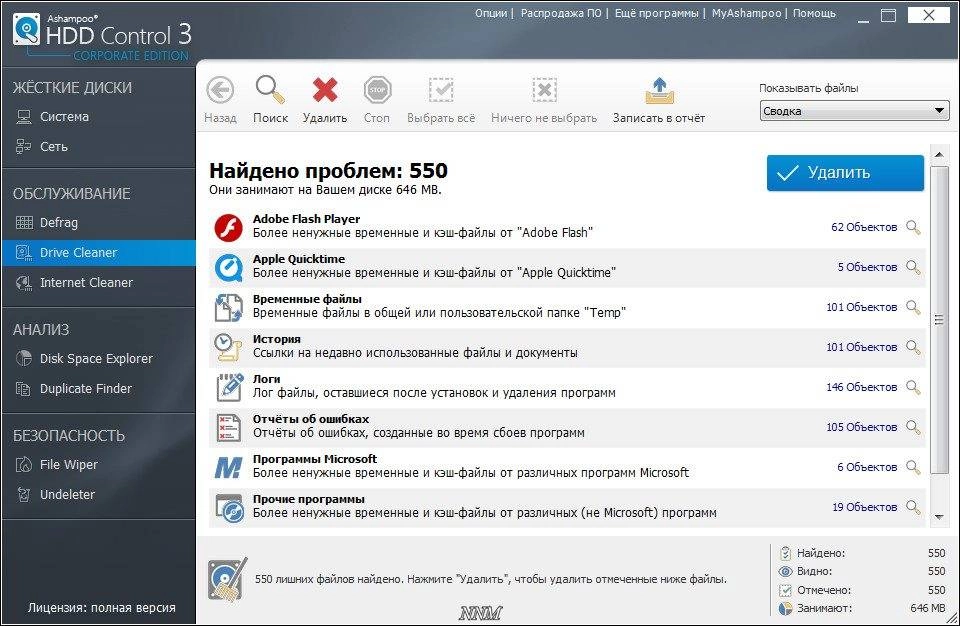960x626 pixels.
Task: View details magnifier for Apple Quicktime
Action: click(913, 267)
